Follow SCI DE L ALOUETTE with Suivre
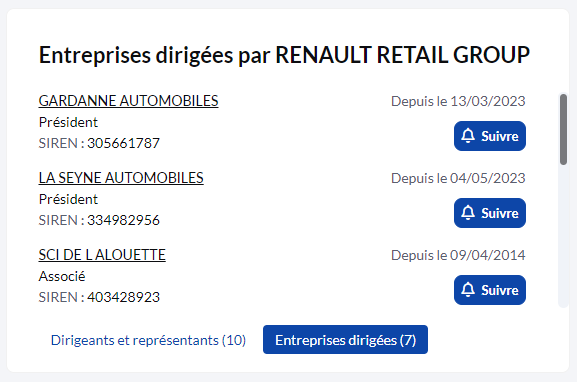 click(490, 290)
